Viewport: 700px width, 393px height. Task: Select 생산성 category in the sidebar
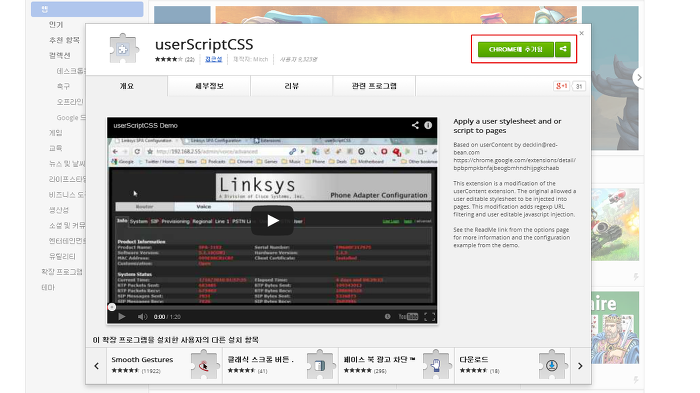pos(59,210)
